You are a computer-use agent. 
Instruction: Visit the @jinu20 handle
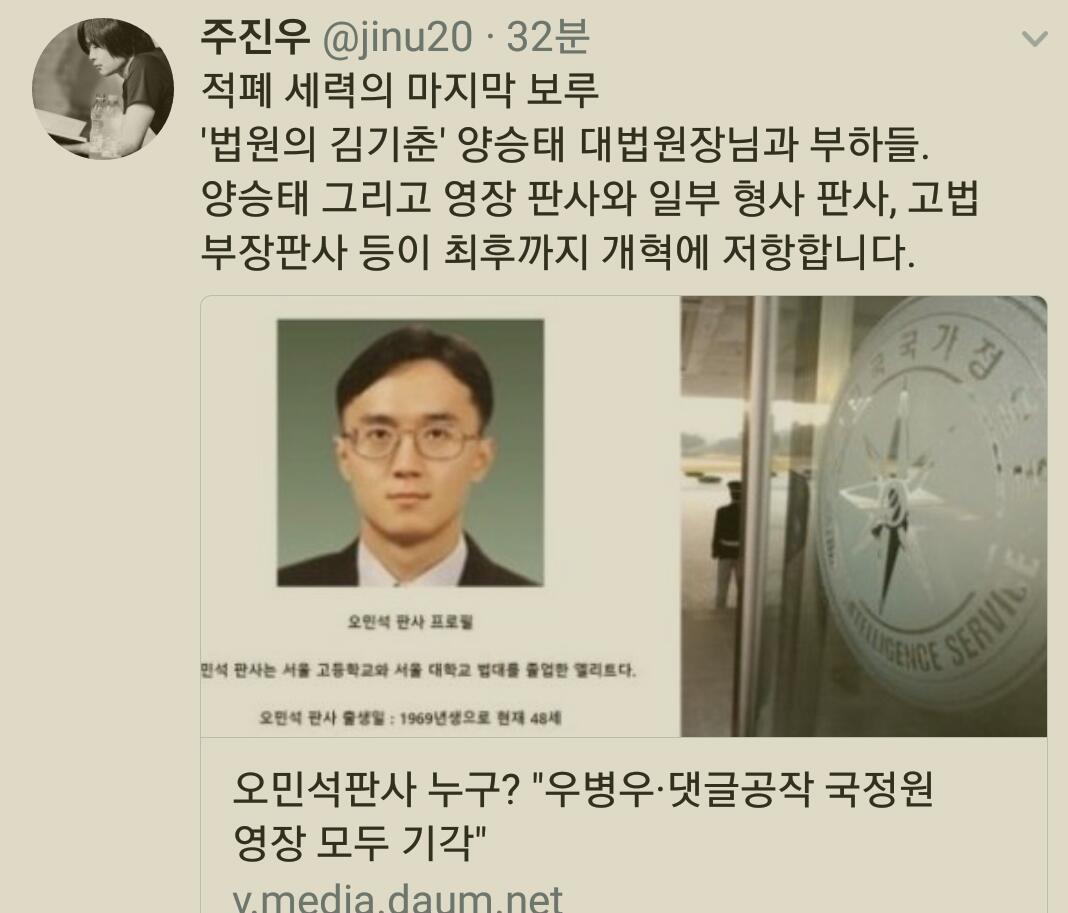pyautogui.click(x=396, y=37)
